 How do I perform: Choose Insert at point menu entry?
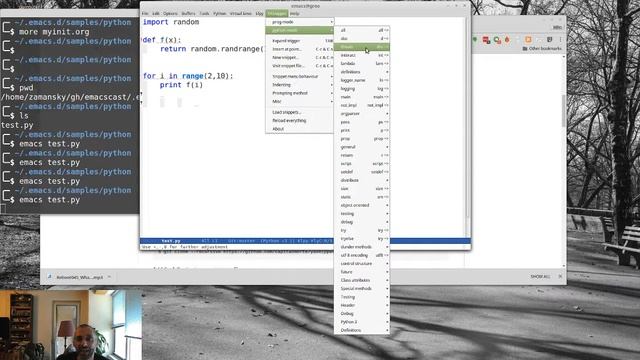point(300,49)
